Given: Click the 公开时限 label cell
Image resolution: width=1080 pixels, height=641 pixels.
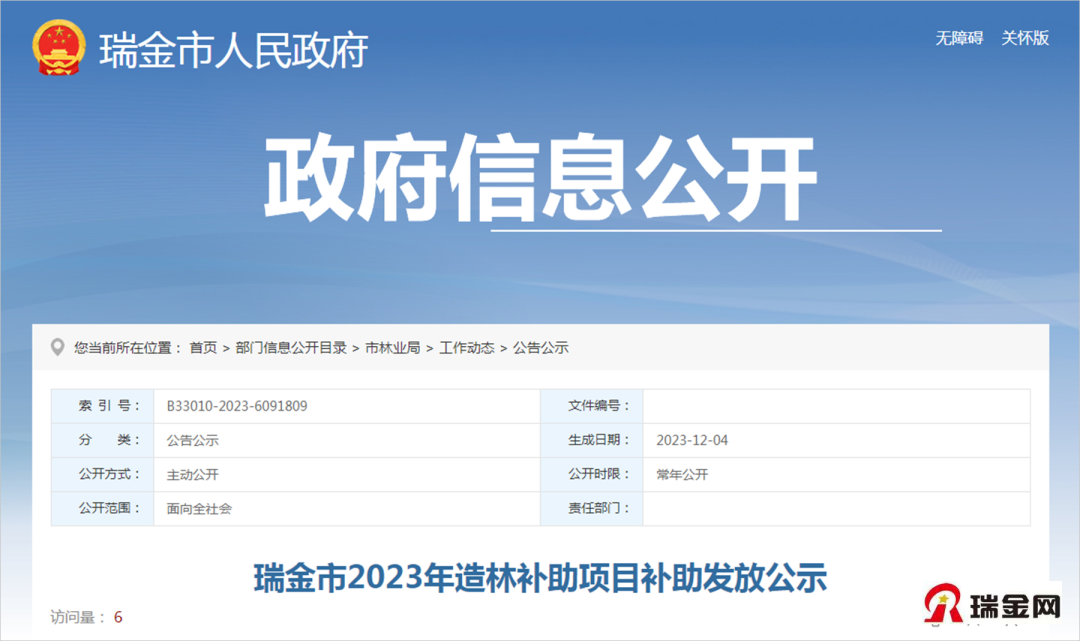Looking at the screenshot, I should (x=592, y=474).
